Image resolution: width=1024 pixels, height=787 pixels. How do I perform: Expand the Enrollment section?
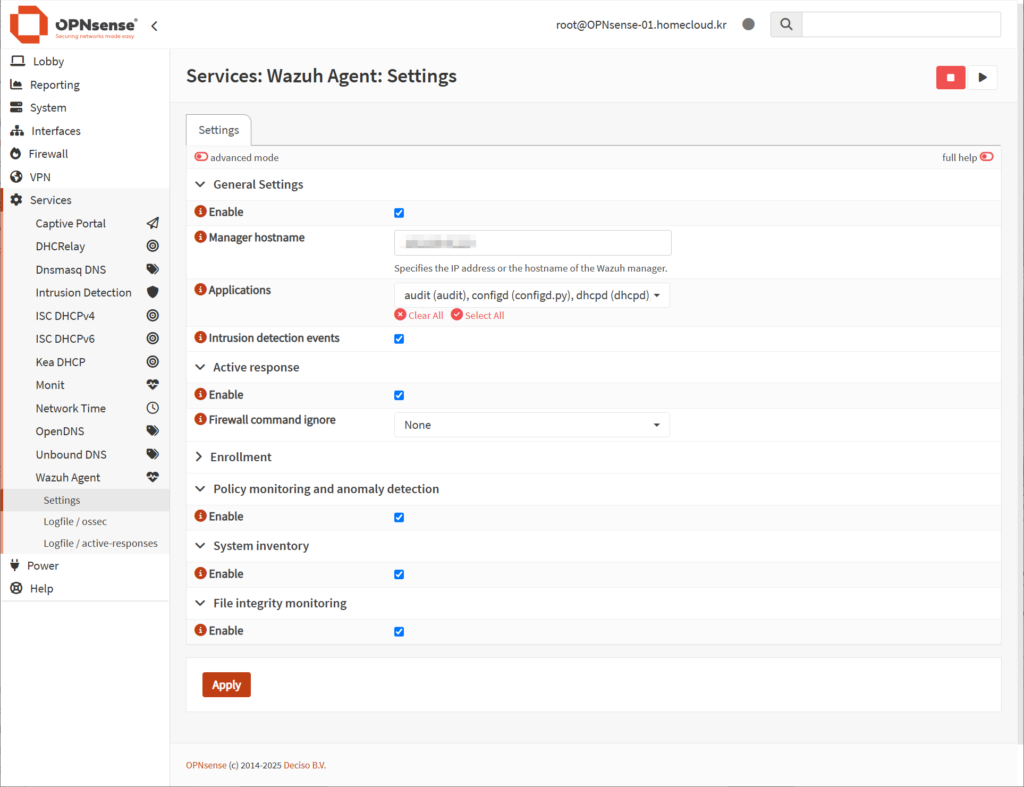click(240, 457)
